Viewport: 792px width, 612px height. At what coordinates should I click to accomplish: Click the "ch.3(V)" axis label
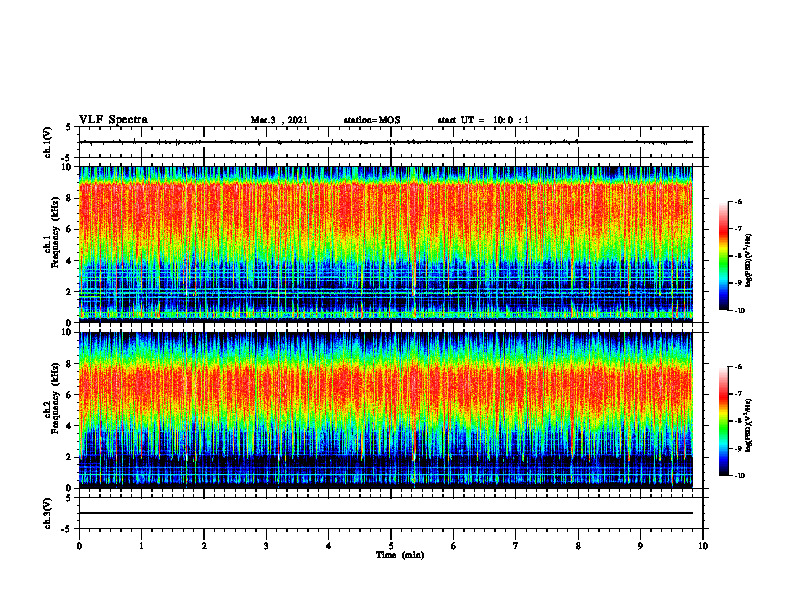tap(48, 513)
